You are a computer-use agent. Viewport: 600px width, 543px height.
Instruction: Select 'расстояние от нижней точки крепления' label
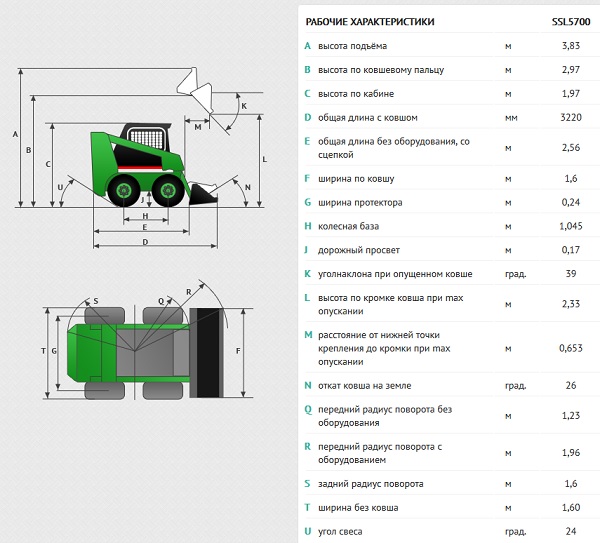coord(384,348)
